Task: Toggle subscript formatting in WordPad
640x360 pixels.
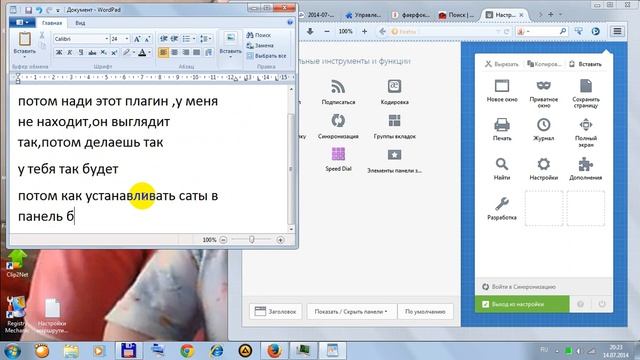Action: click(103, 52)
